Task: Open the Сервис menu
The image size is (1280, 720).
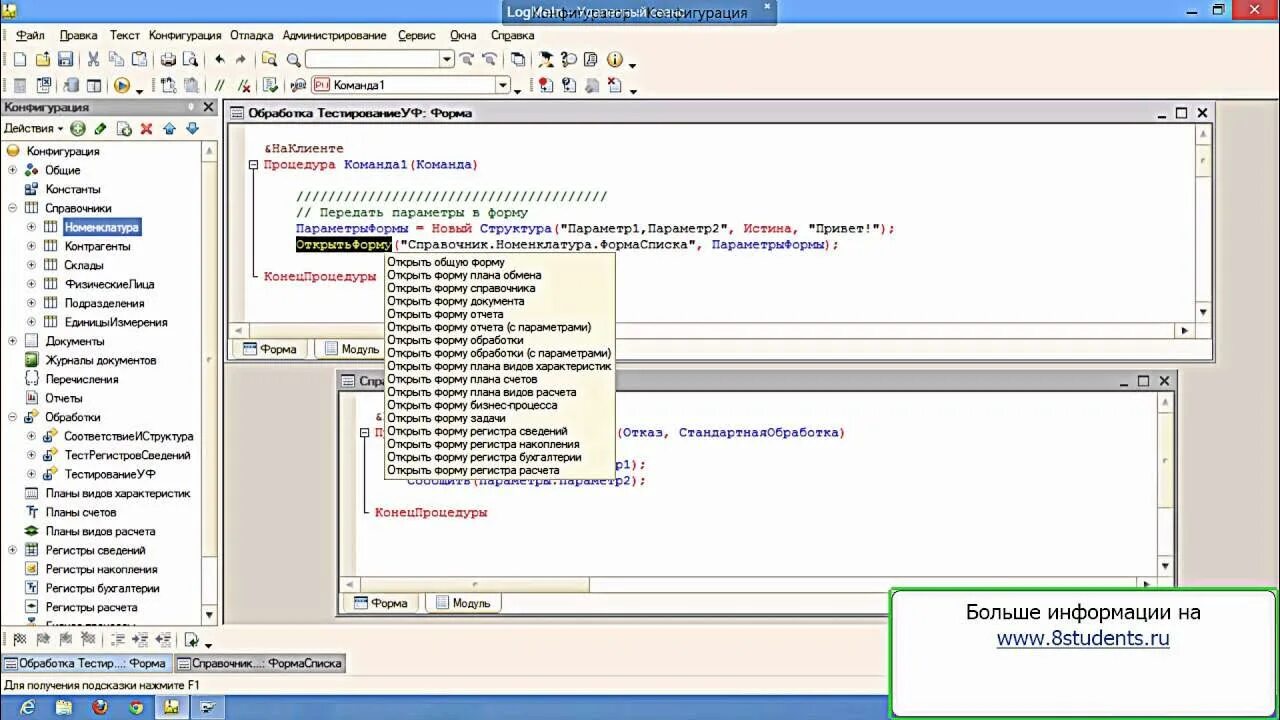Action: pyautogui.click(x=417, y=35)
